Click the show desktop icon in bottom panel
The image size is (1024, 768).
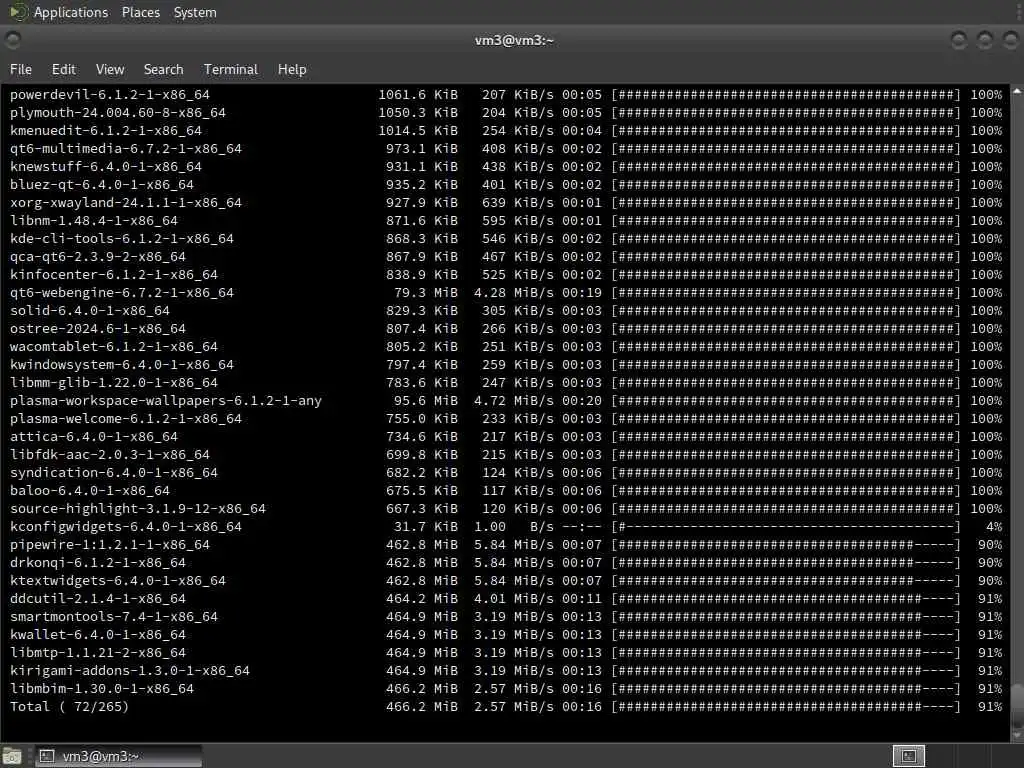[x=12, y=756]
